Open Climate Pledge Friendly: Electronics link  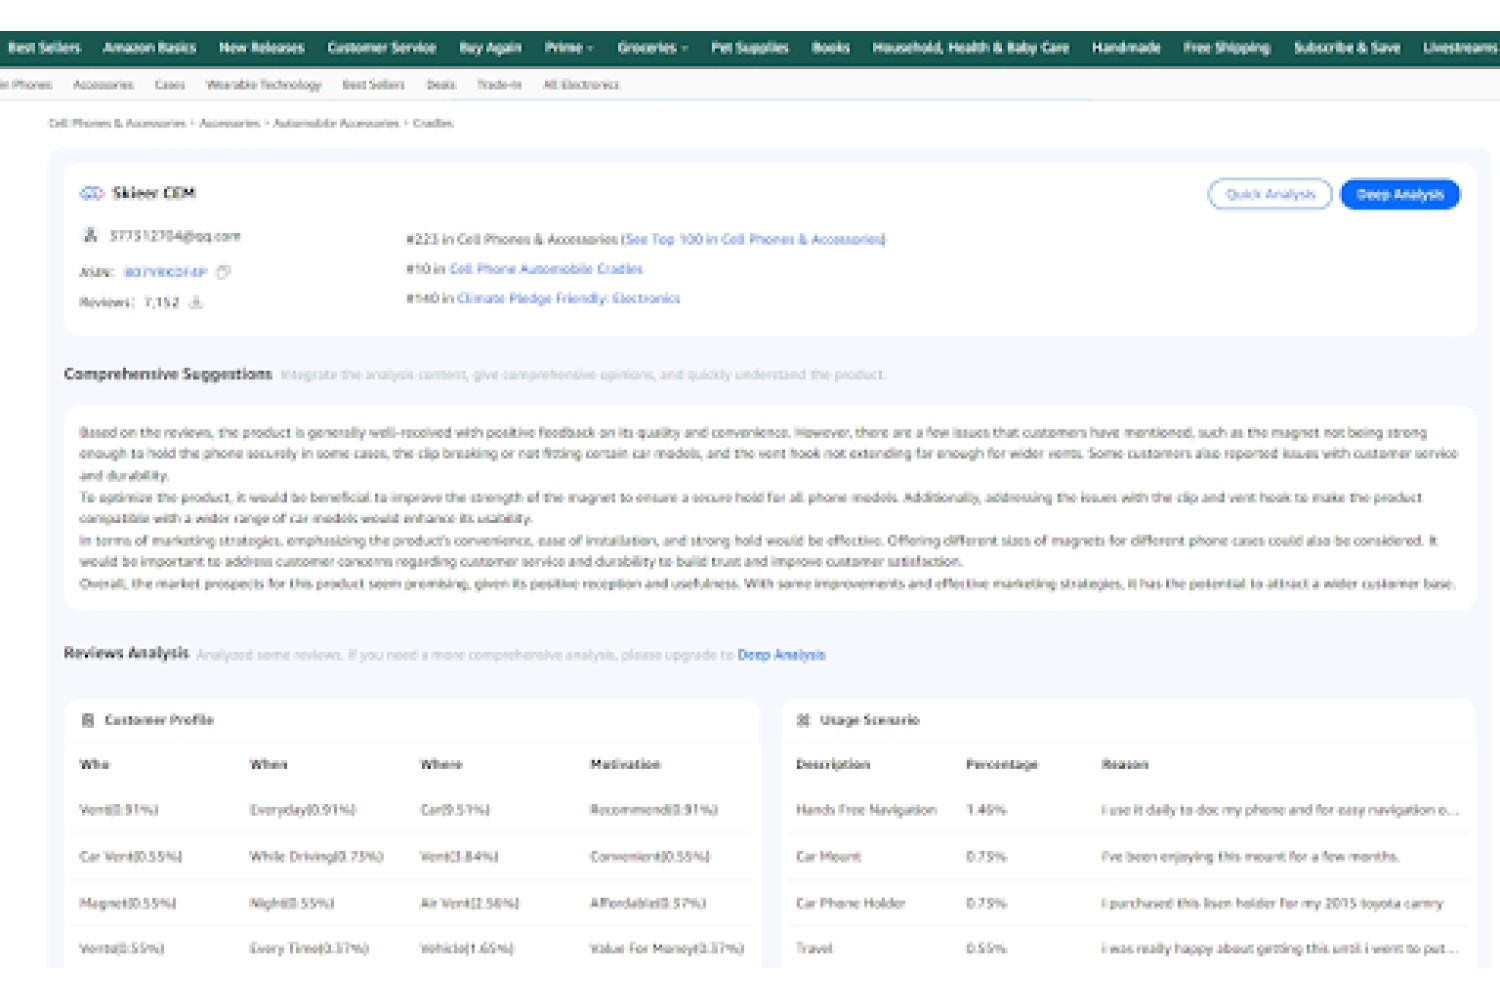point(568,298)
